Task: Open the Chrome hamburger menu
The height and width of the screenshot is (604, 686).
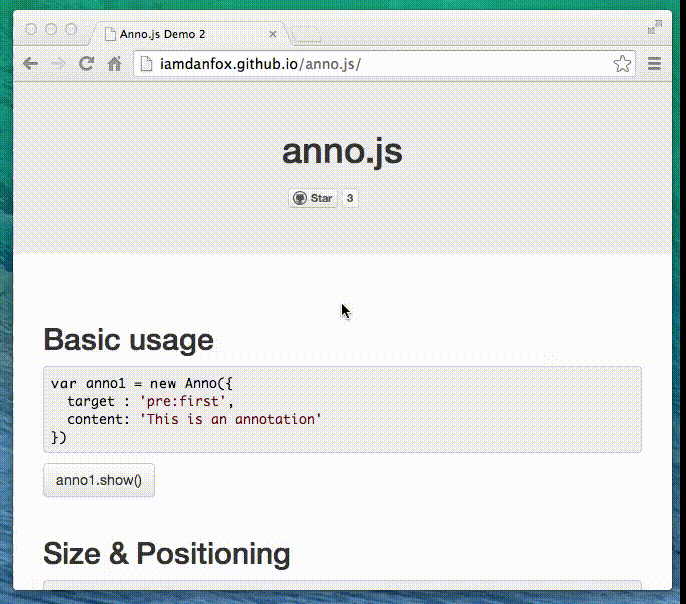Action: 655,64
